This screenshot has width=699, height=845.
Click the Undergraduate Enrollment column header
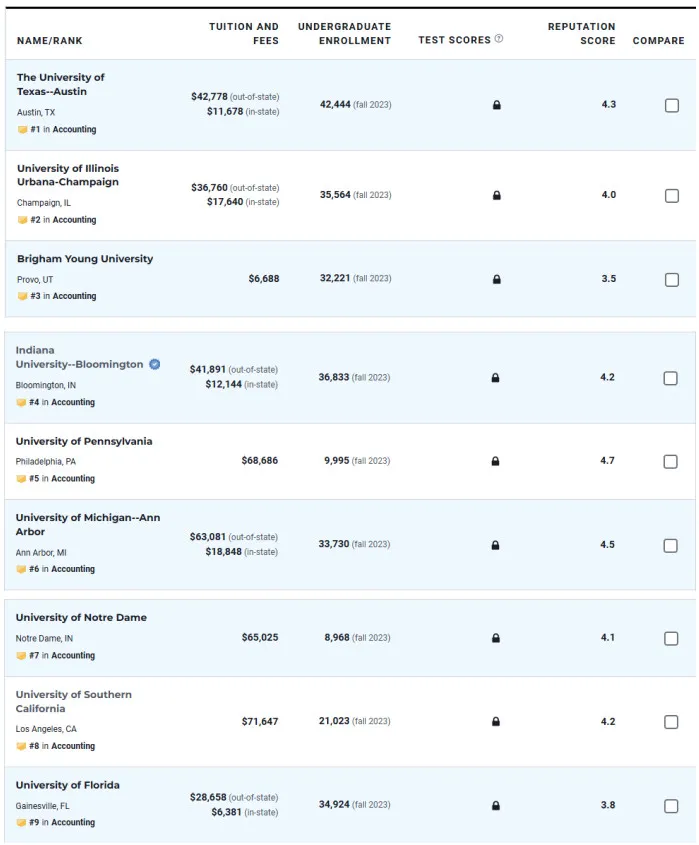pyautogui.click(x=344, y=33)
